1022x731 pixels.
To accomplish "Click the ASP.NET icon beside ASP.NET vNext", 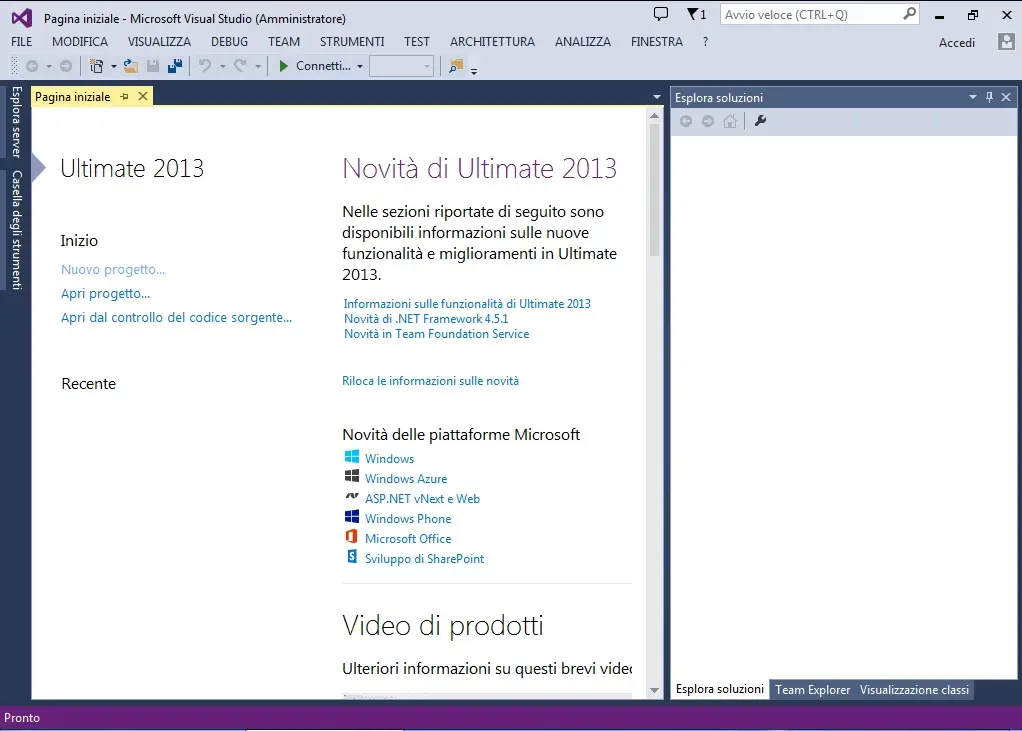I will (352, 496).
